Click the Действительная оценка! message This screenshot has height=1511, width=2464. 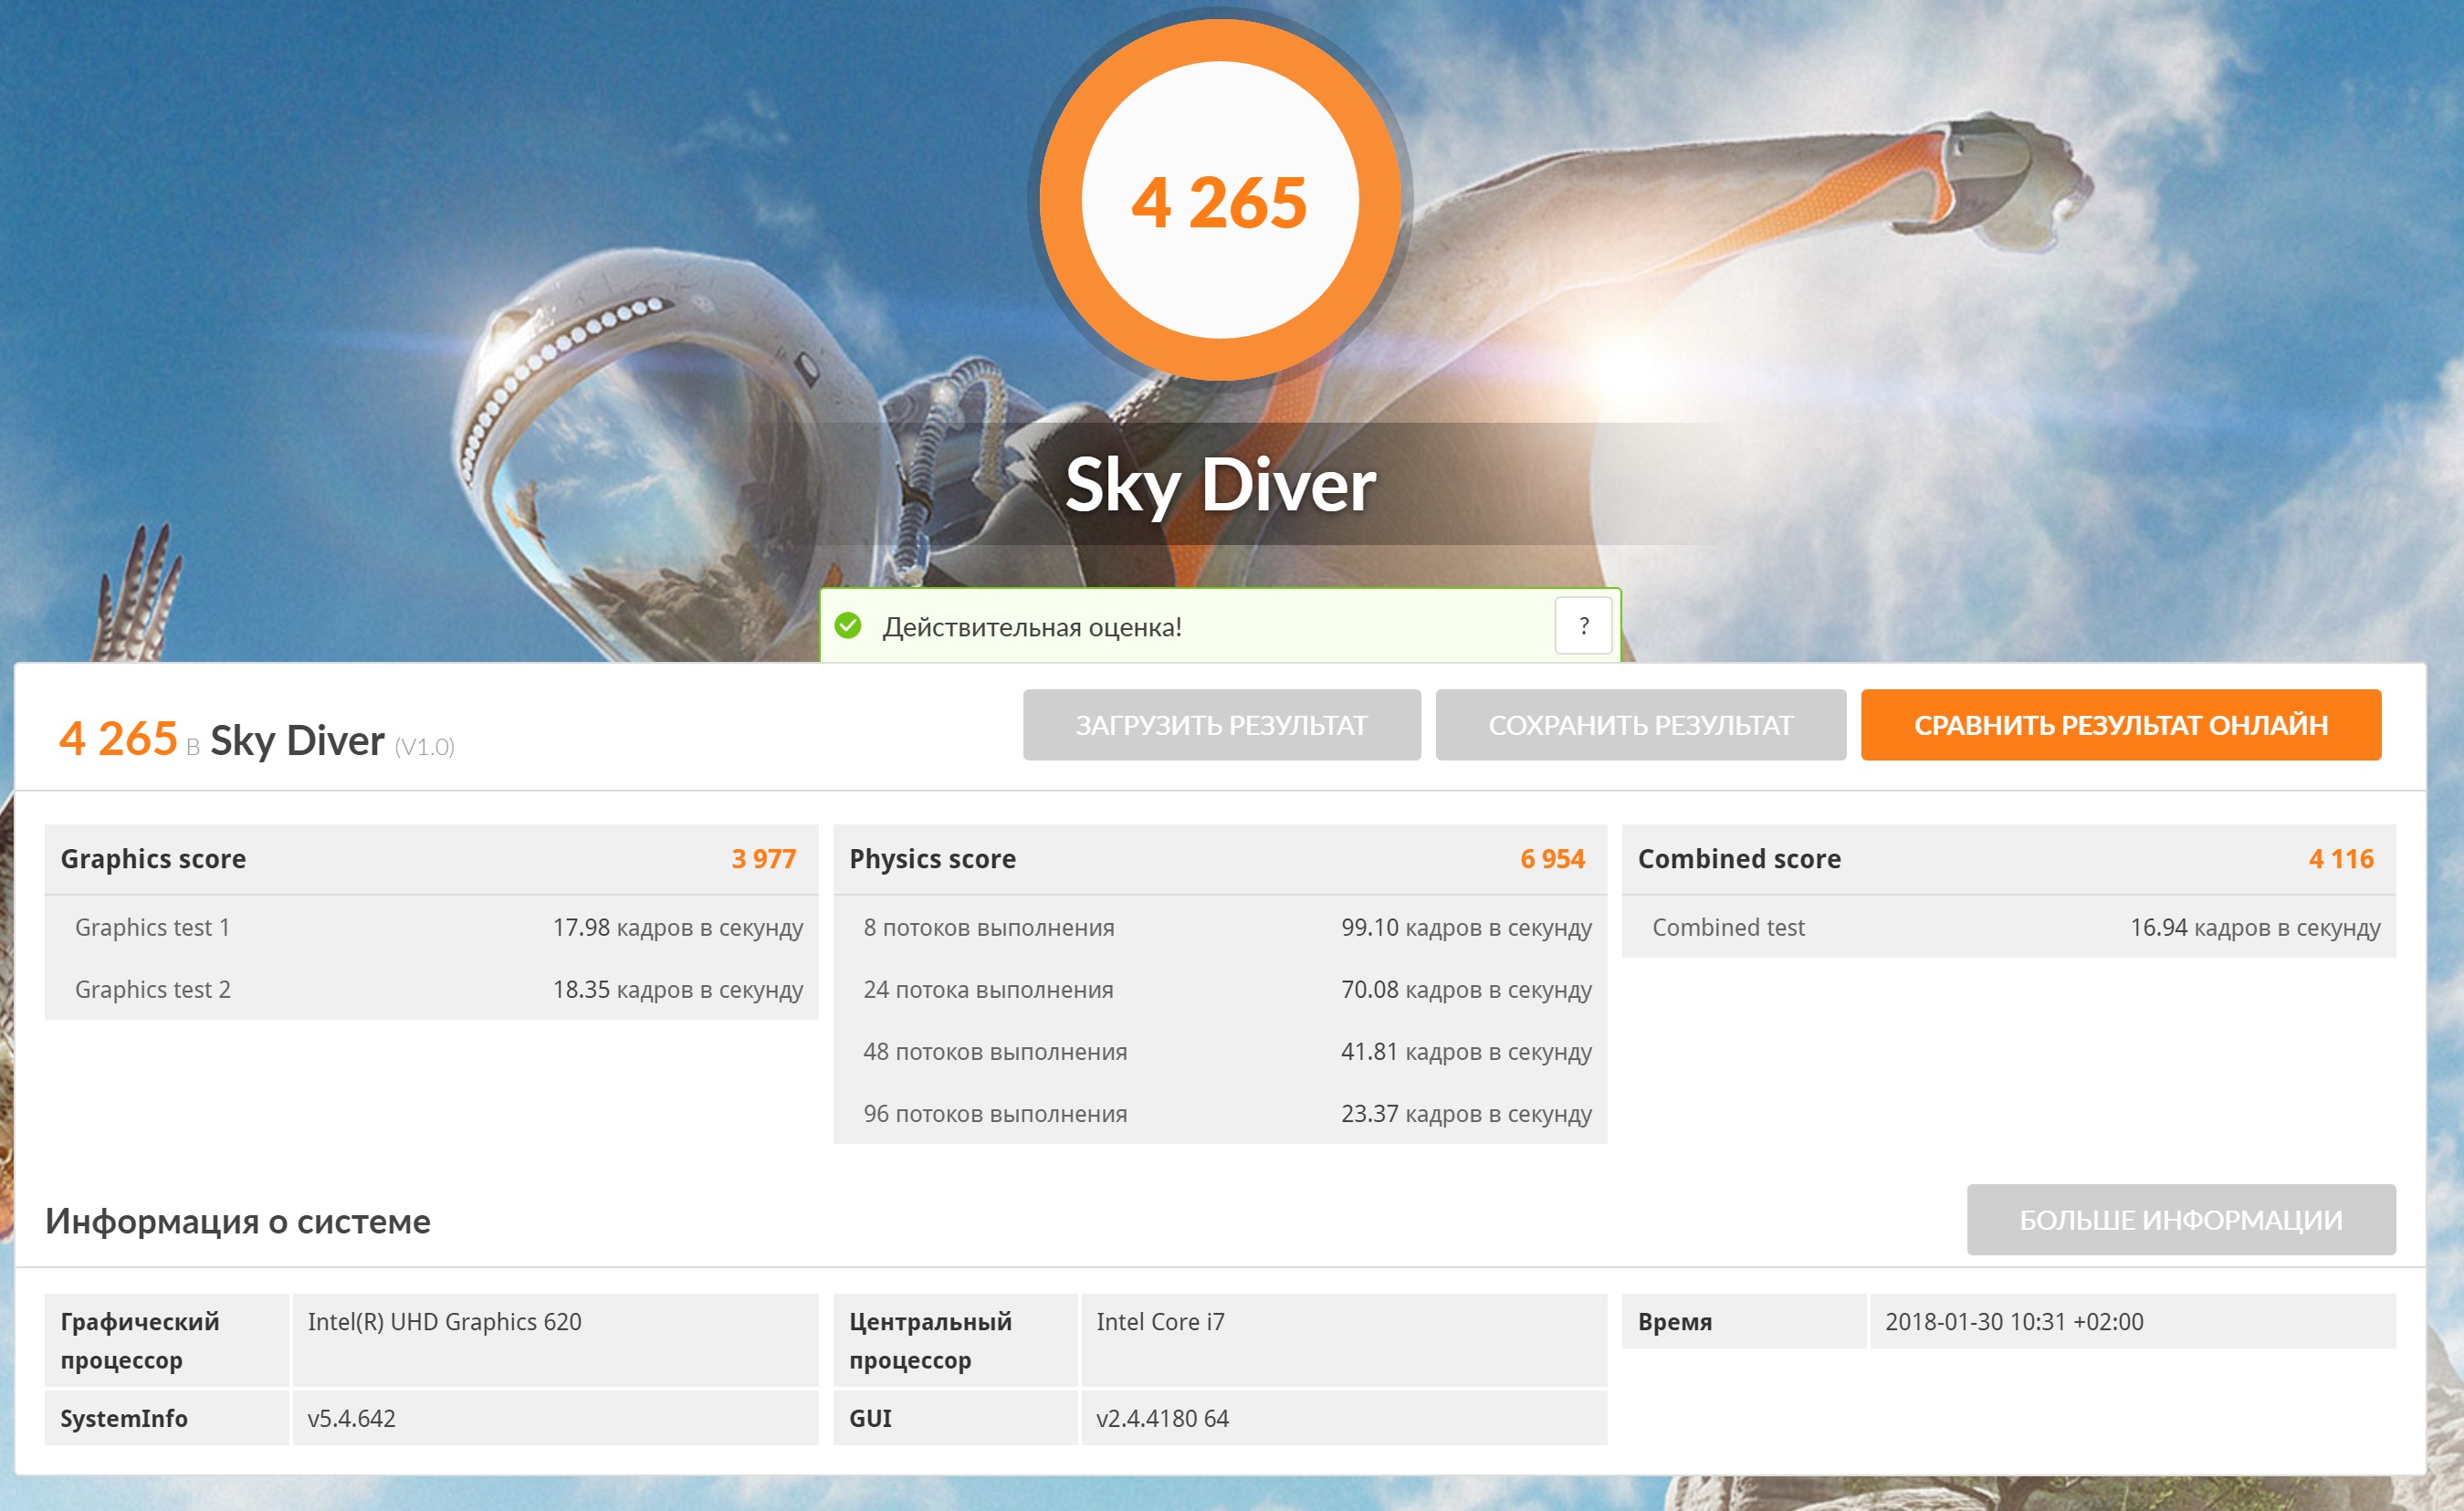point(1032,627)
